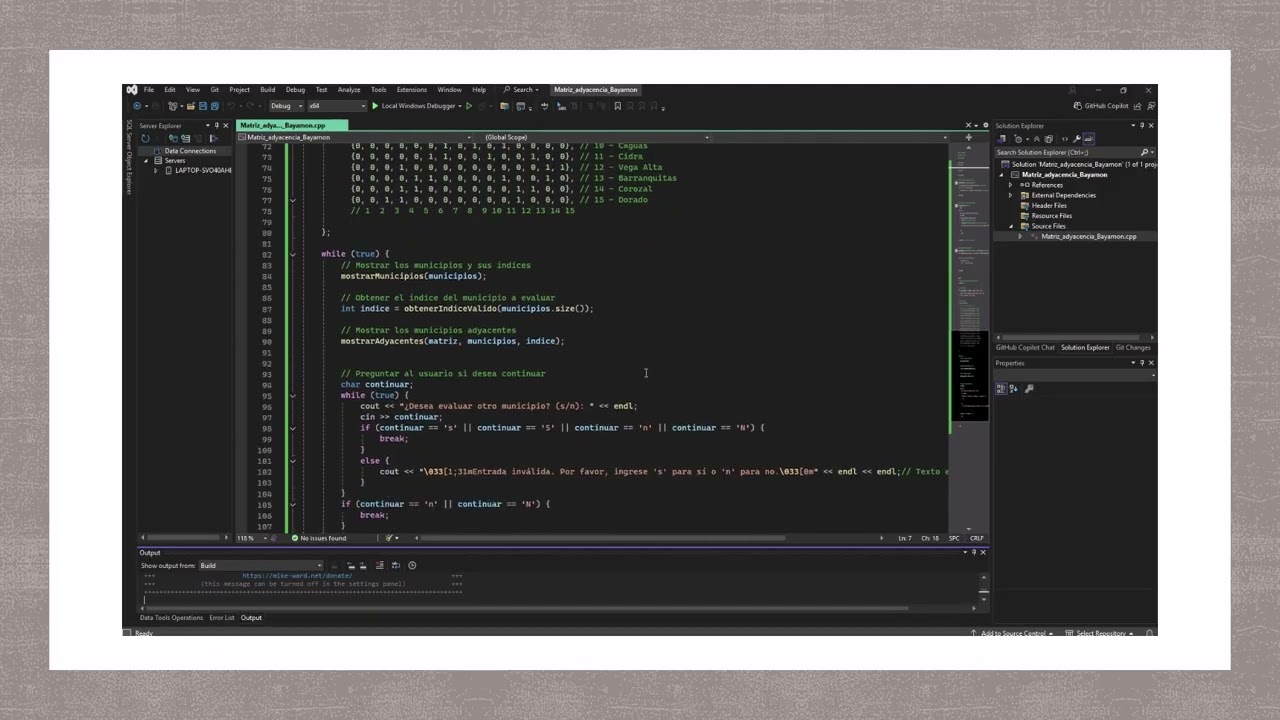Toggle word wrap in the Output panel
Viewport: 1280px width, 720px height.
(x=396, y=566)
